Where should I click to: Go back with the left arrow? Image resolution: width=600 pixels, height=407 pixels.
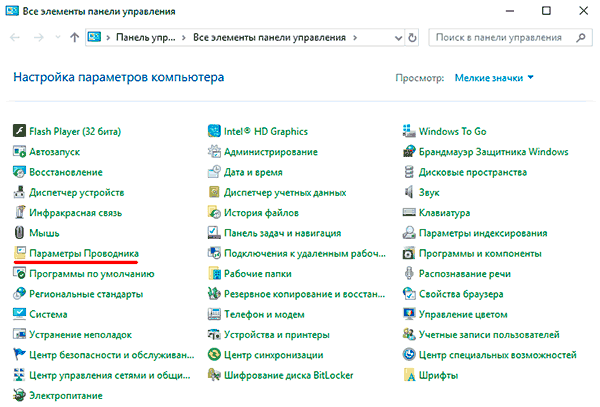15,37
